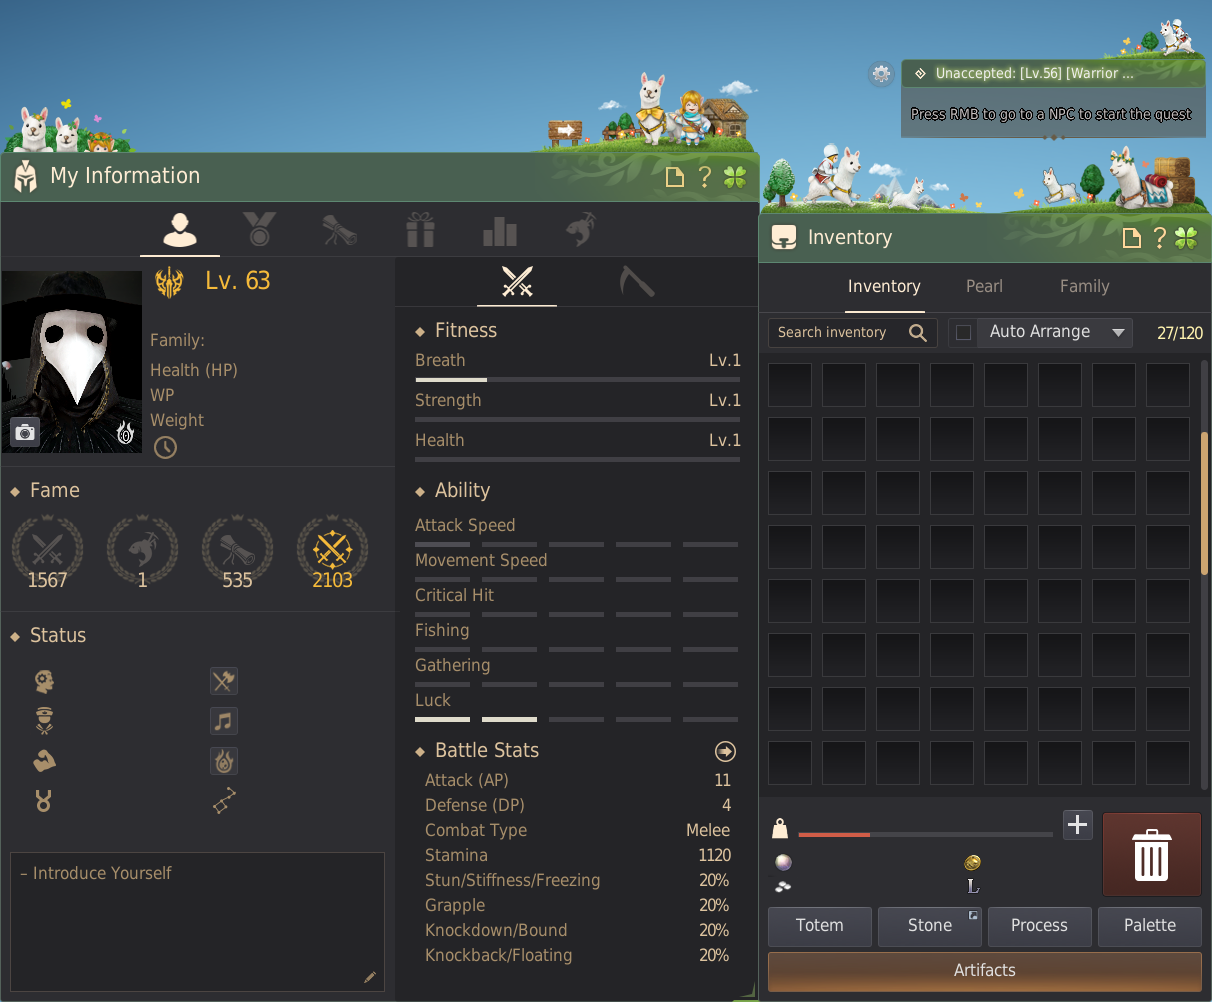This screenshot has height=1002, width=1212.
Task: Click the gold coin currency icon
Action: (x=972, y=862)
